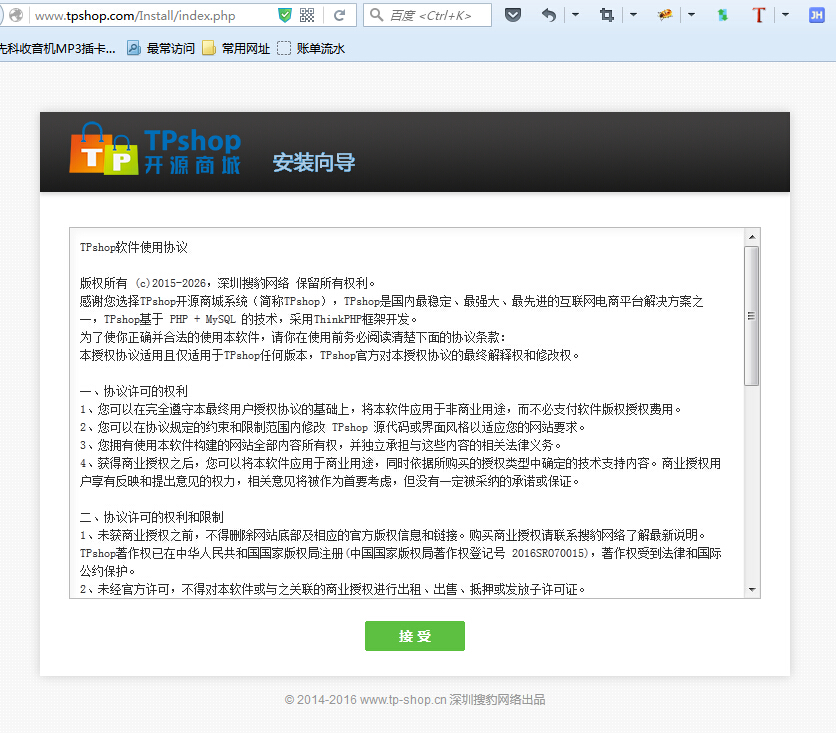Open the blue JH extension icon
Screen dimensions: 836x733
816,15
